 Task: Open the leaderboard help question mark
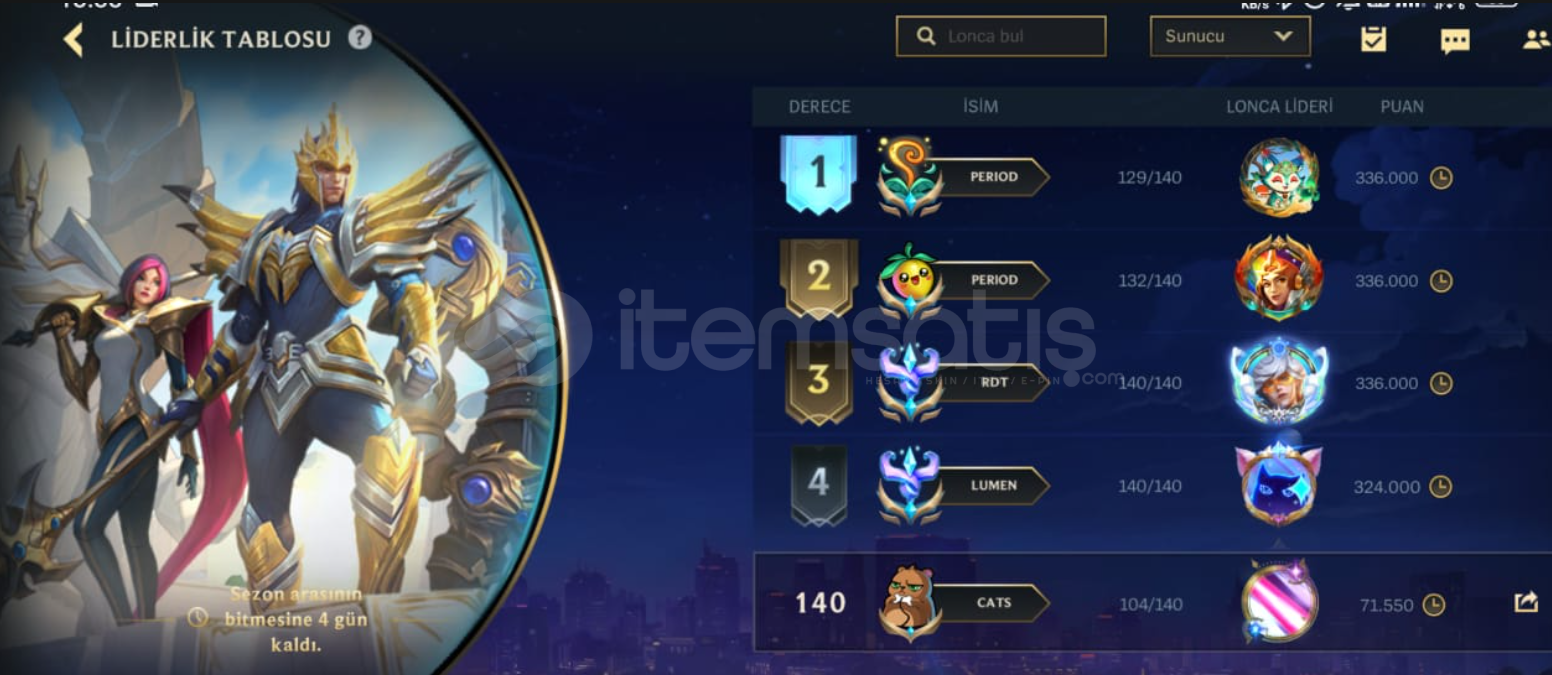(x=360, y=38)
